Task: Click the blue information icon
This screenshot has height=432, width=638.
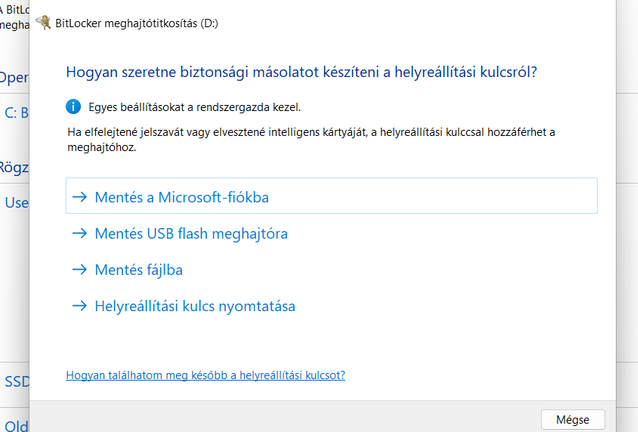Action: coord(73,106)
